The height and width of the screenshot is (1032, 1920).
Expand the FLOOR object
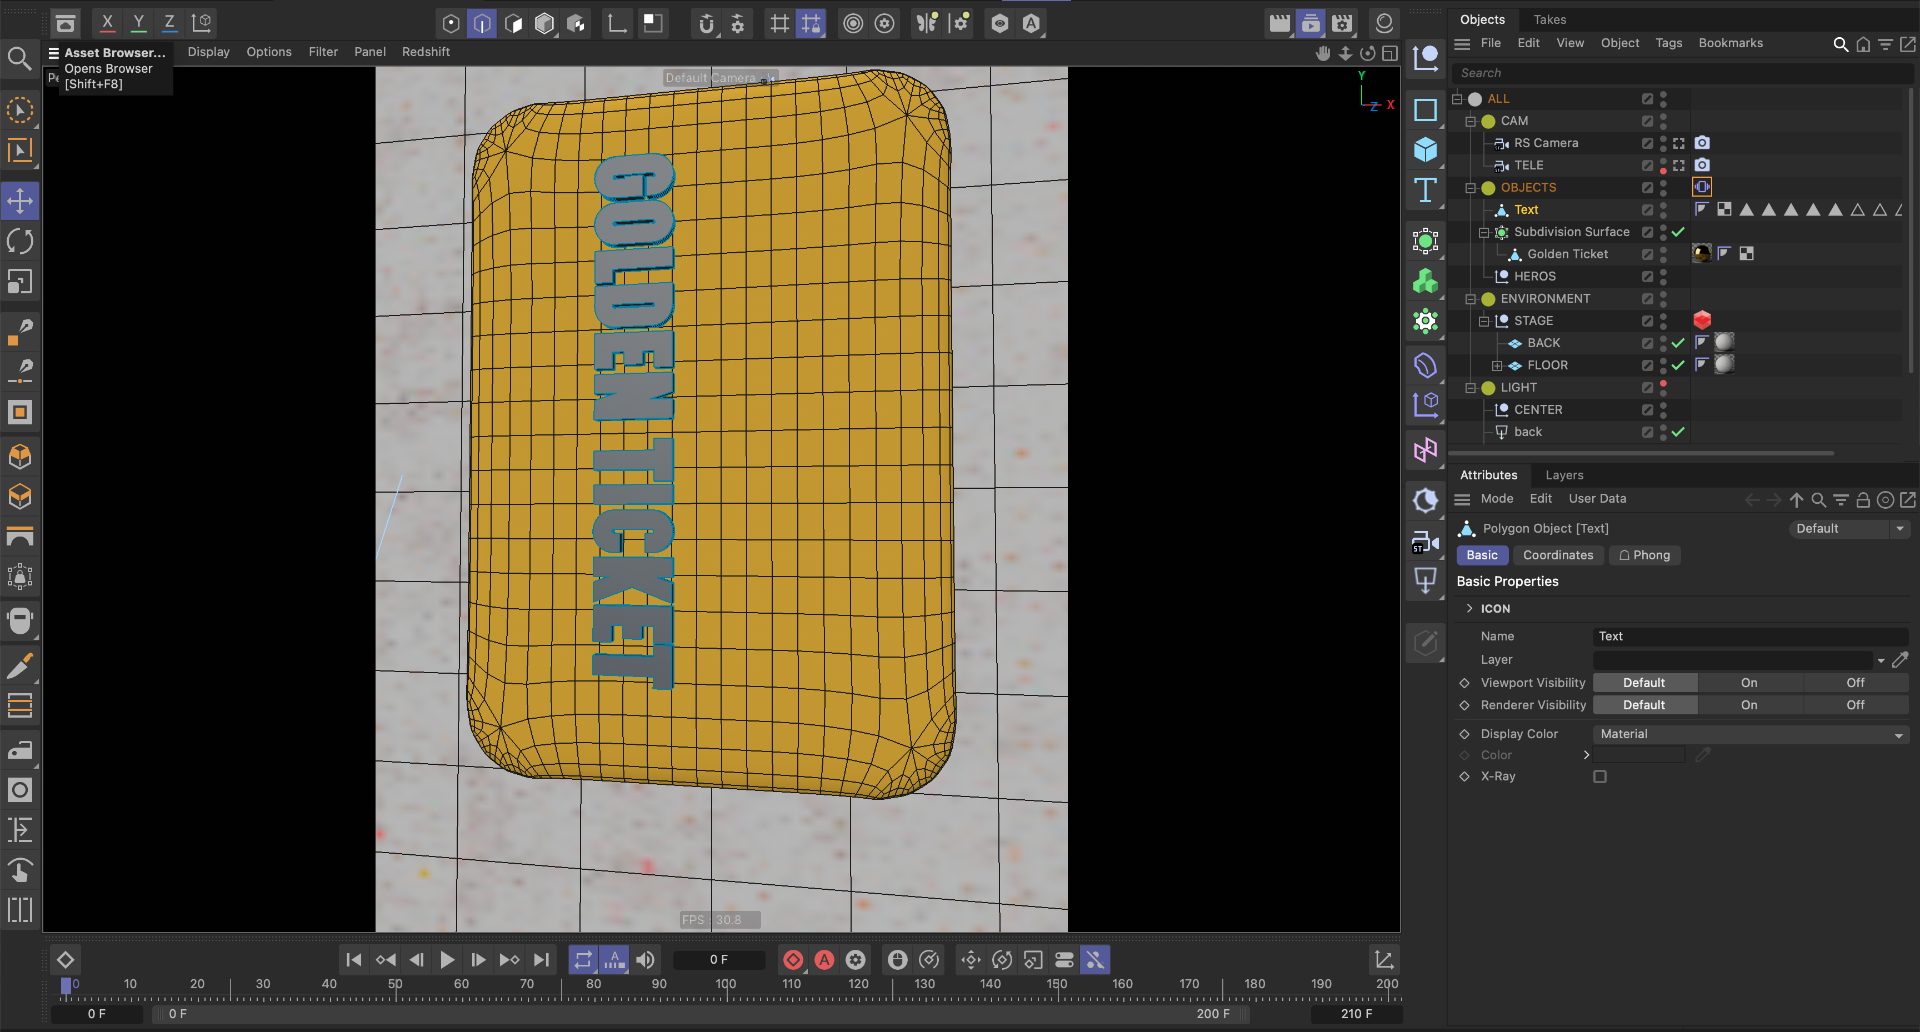click(1497, 366)
